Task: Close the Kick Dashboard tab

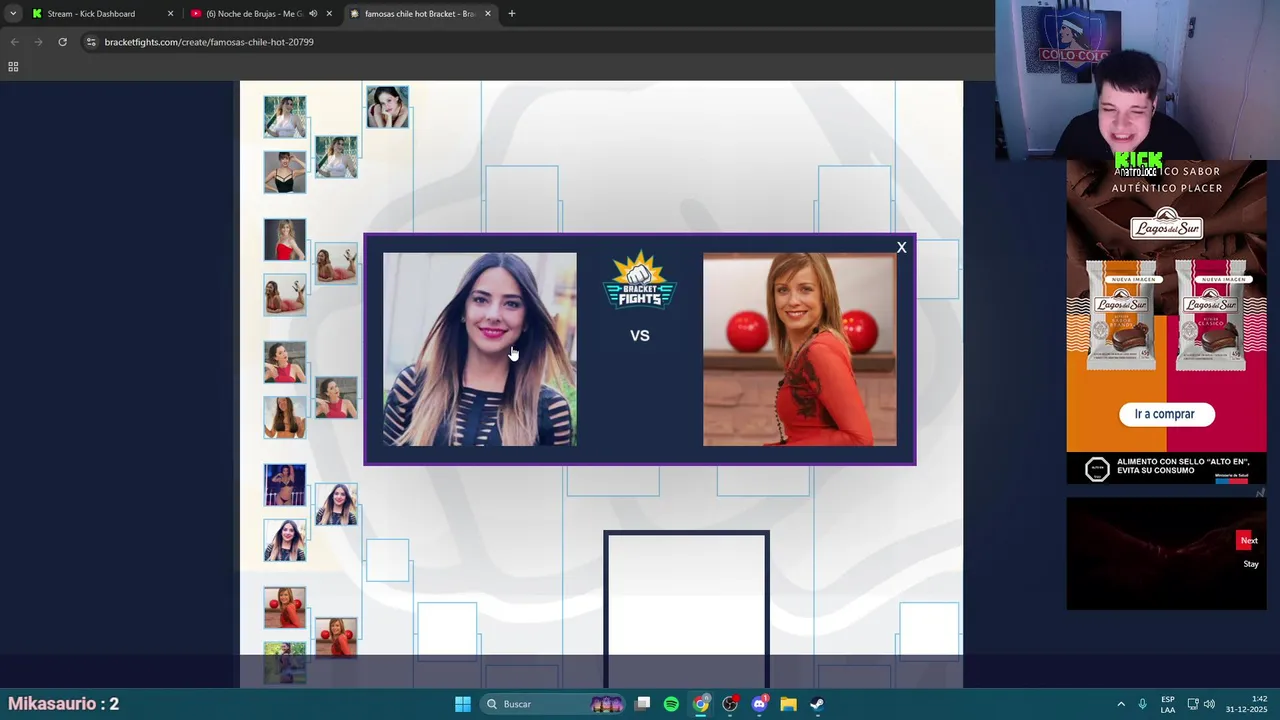Action: [170, 14]
